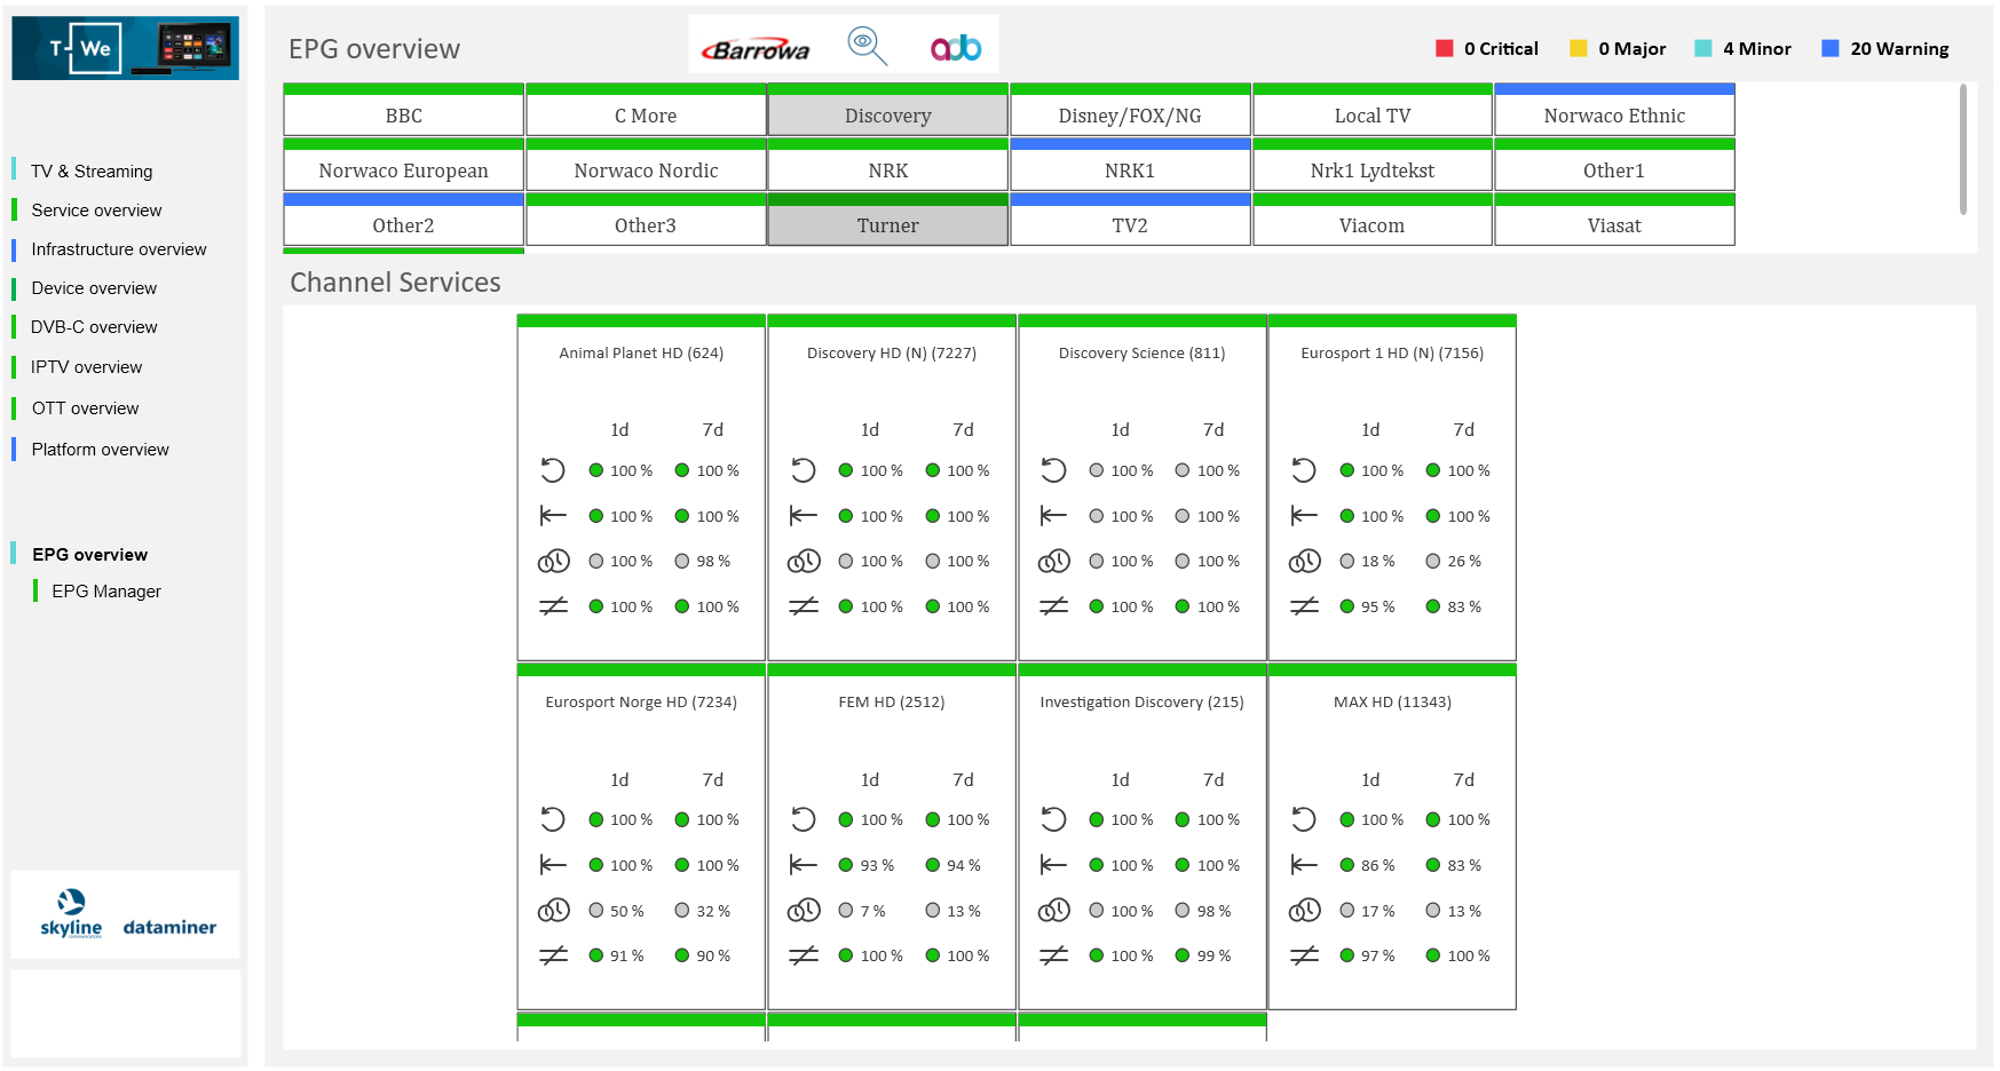Open the Other2 provider tile
The height and width of the screenshot is (1071, 2000).
pyautogui.click(x=403, y=220)
